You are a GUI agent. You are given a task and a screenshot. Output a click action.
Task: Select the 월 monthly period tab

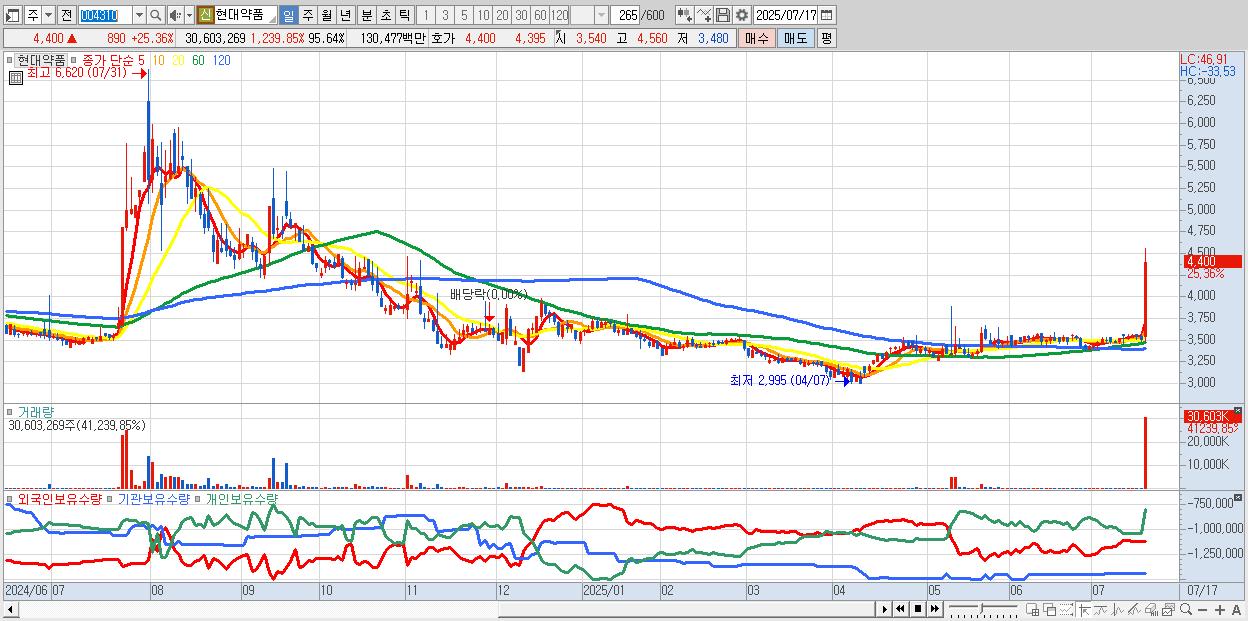326,15
